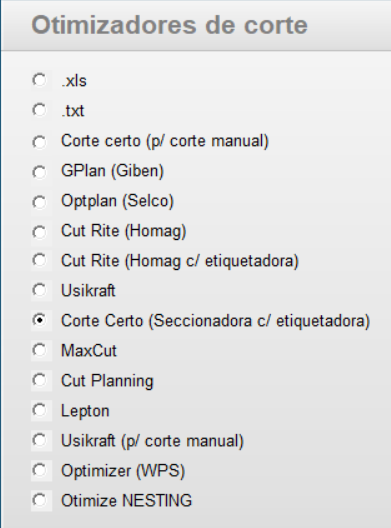Pick the GPlan (Giben) optimizer
391x528 pixels.
point(39,171)
